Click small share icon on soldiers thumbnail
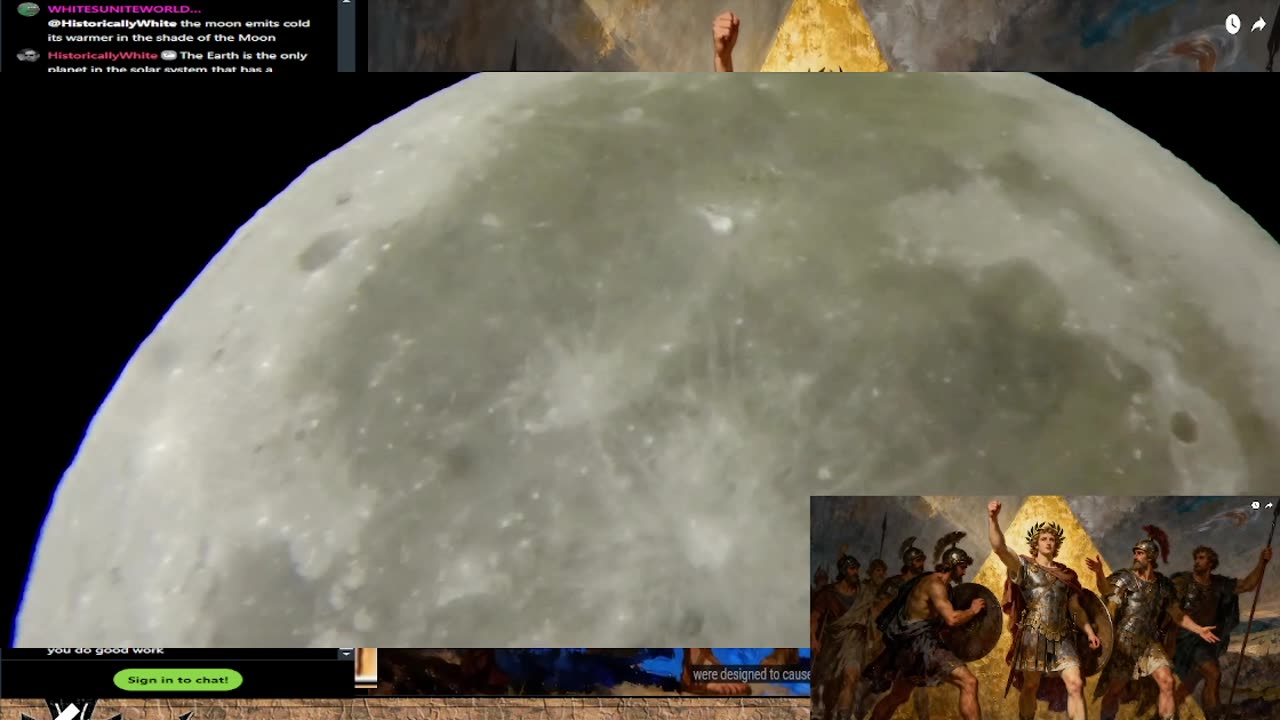This screenshot has height=720, width=1280. tap(1269, 506)
